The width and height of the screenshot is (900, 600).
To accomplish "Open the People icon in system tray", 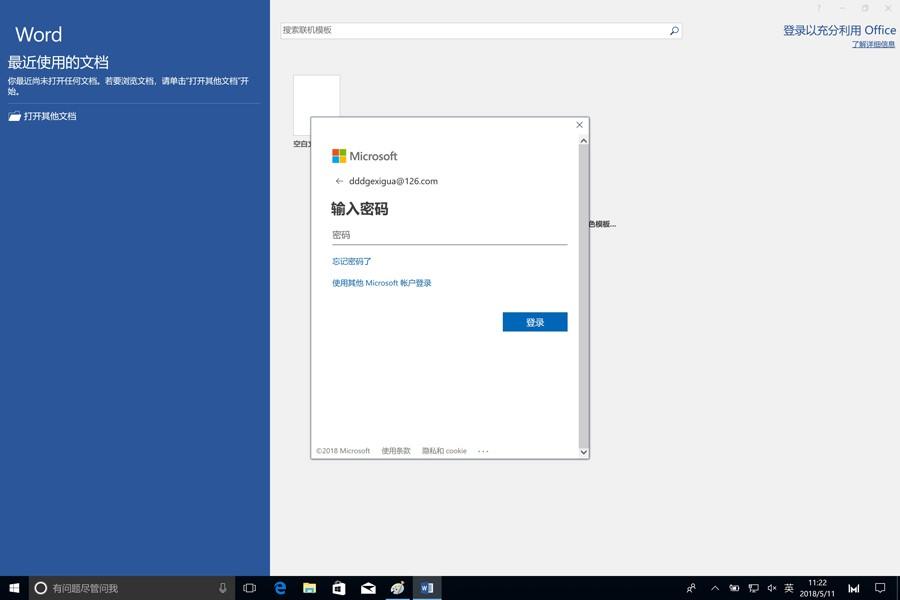I will click(x=692, y=588).
